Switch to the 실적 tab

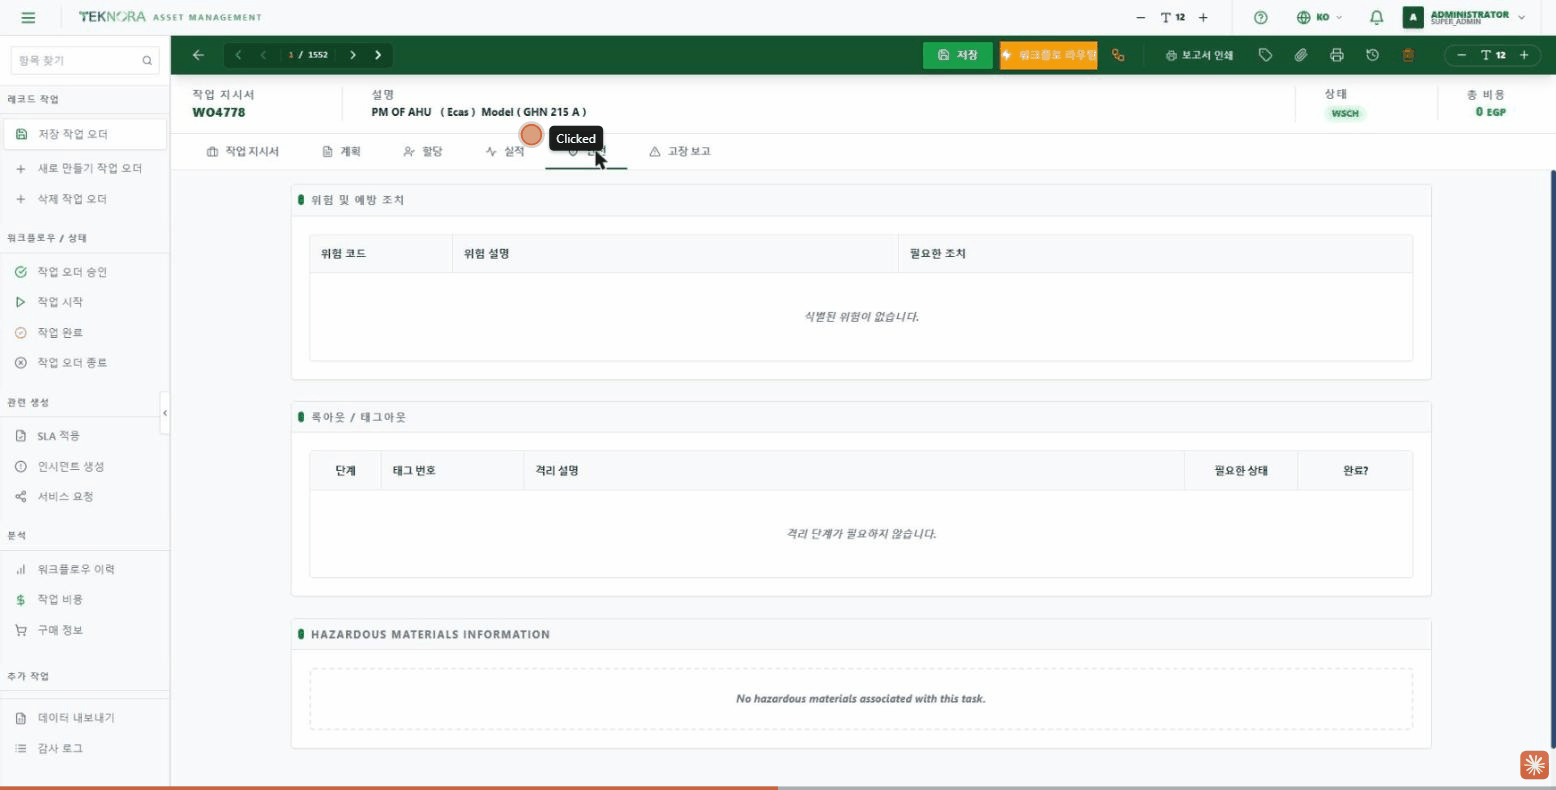coord(504,151)
